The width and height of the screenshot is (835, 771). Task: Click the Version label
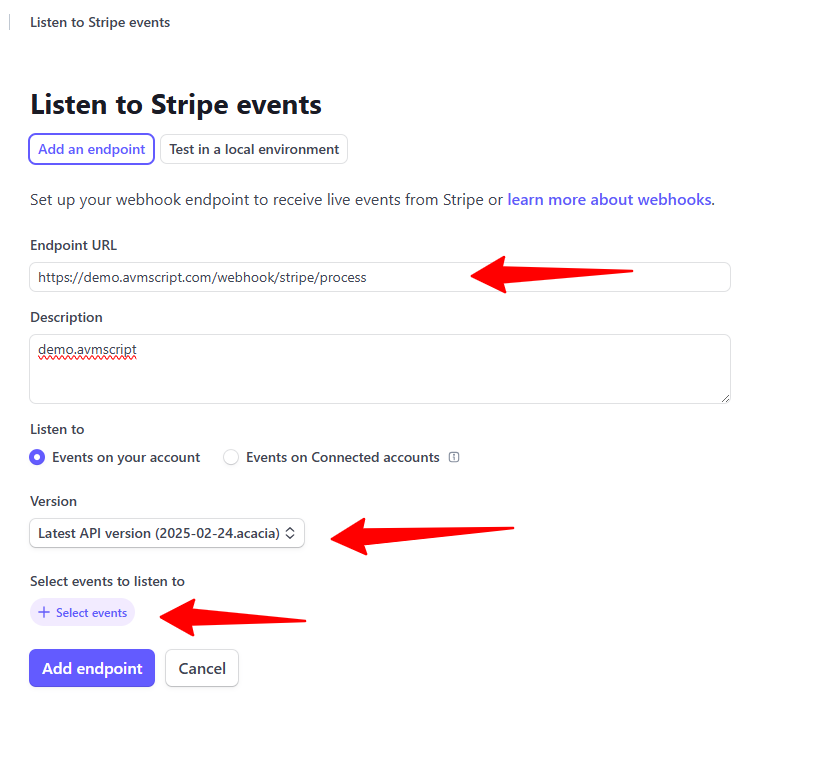pos(54,501)
